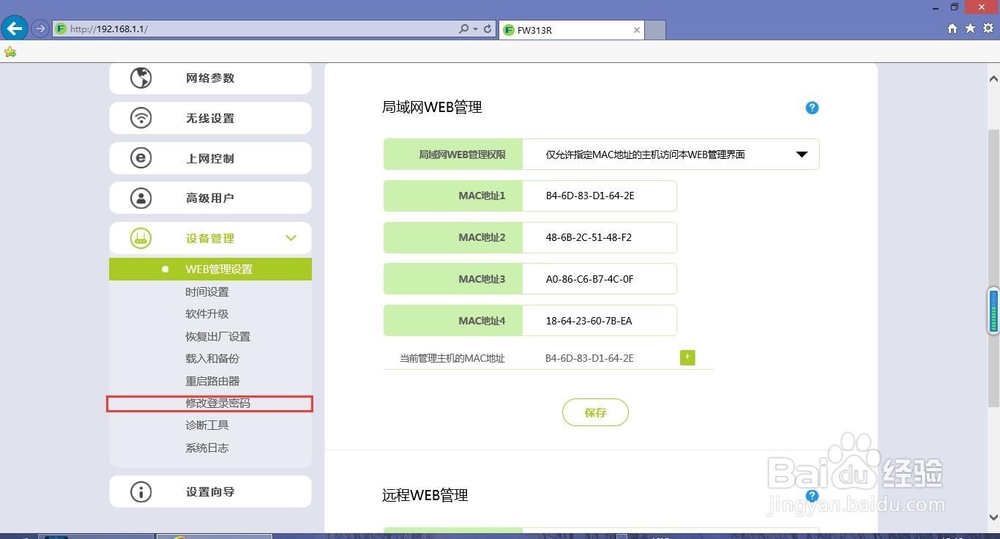The image size is (1000, 539).
Task: Select WEB管理设置 submenu item
Action: point(210,269)
